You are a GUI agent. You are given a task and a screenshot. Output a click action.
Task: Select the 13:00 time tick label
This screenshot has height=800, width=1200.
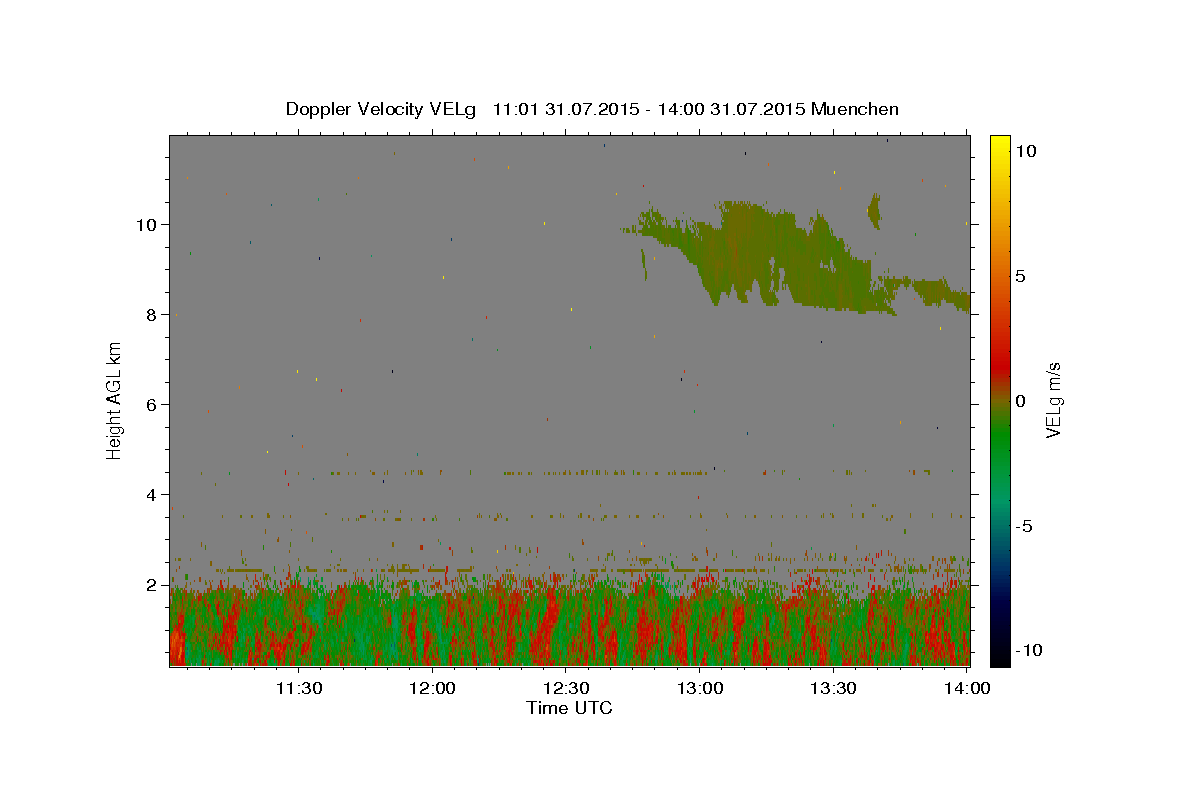pos(700,688)
